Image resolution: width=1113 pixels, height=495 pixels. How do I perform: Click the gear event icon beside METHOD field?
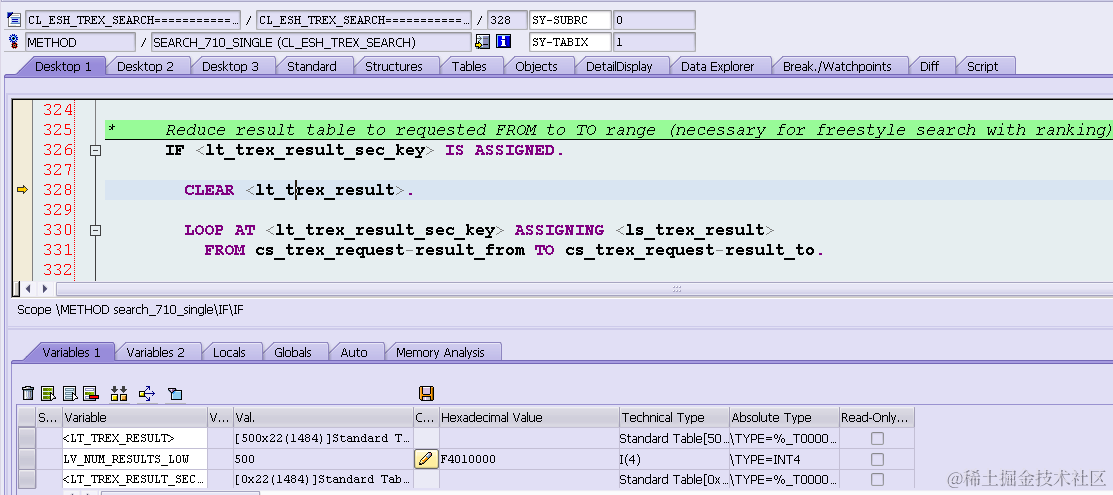pyautogui.click(x=13, y=41)
